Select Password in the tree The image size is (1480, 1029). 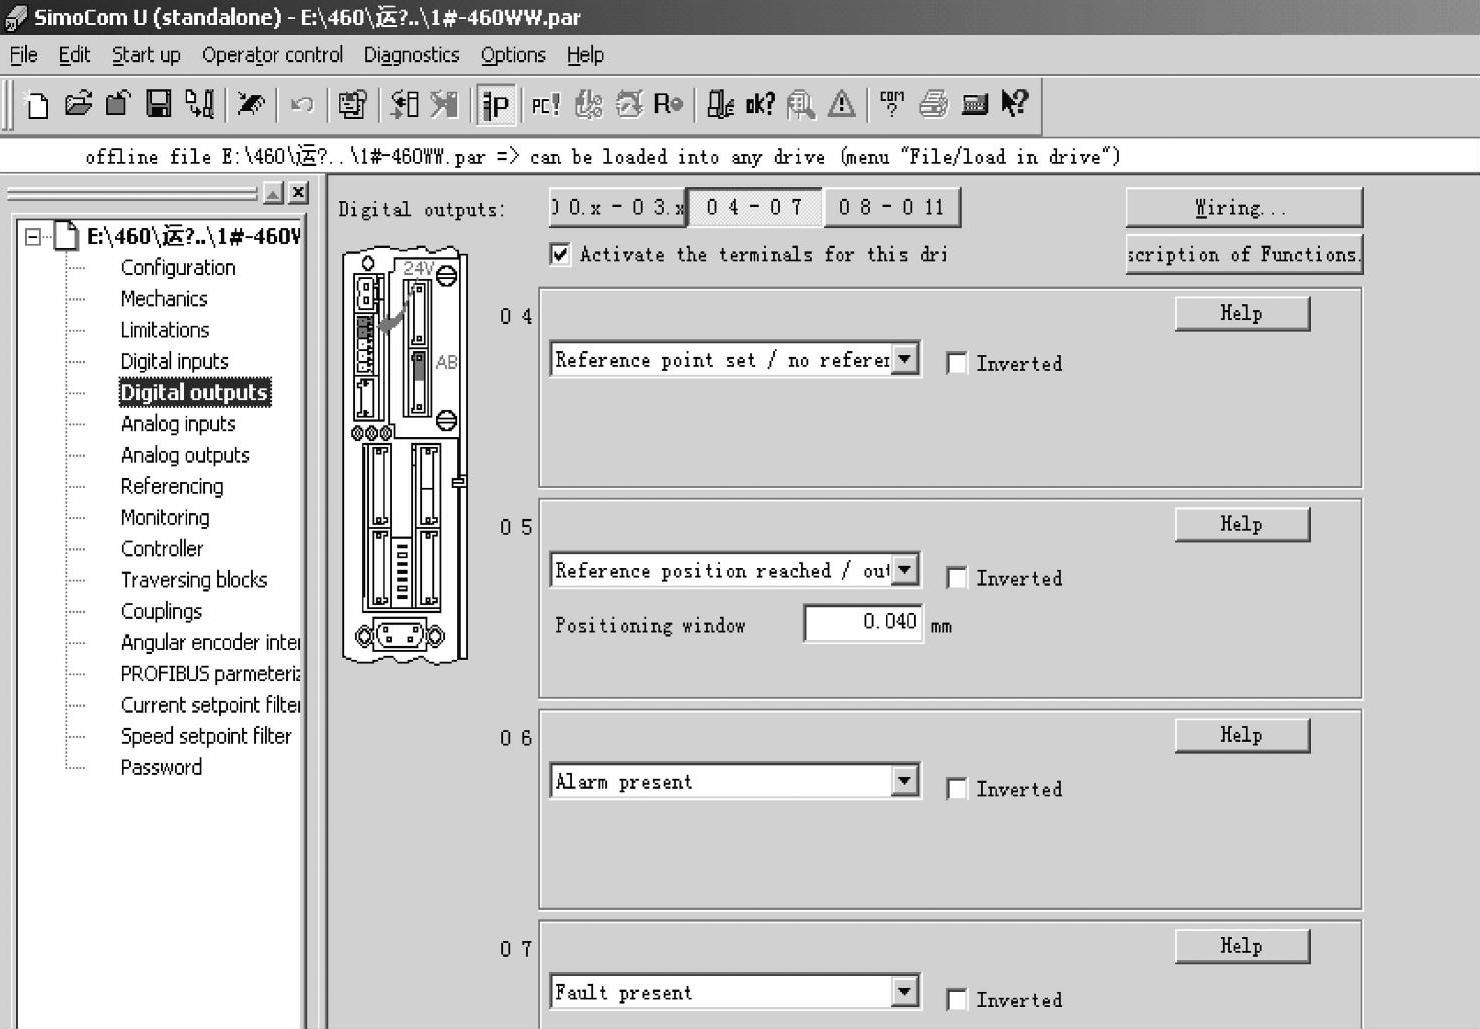(x=161, y=767)
